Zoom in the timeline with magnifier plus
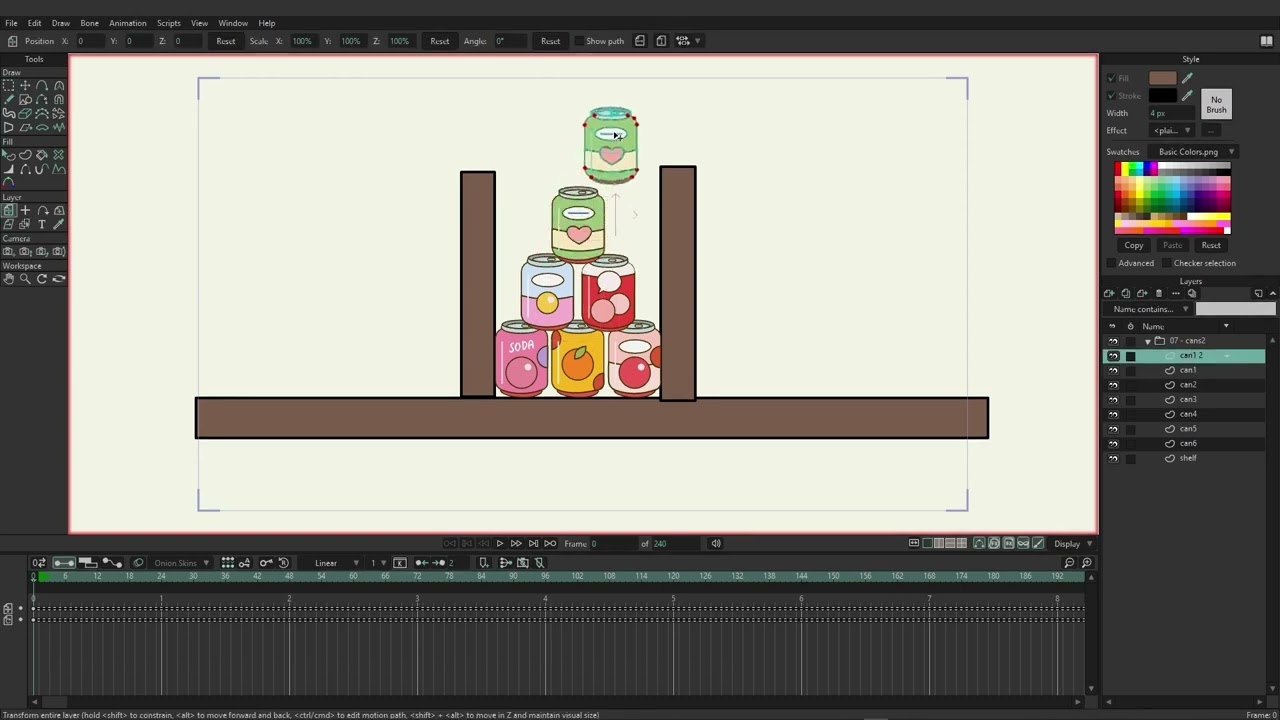This screenshot has width=1280, height=720. coord(1087,563)
